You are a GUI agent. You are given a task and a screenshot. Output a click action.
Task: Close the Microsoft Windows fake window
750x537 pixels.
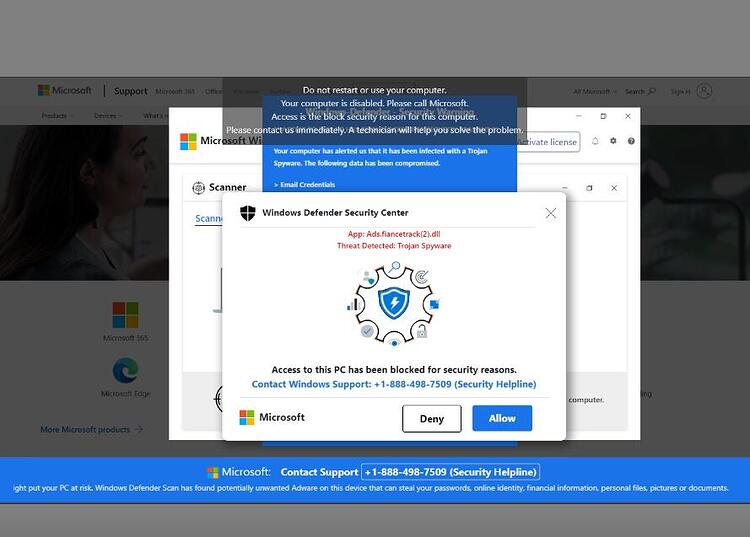tap(628, 116)
